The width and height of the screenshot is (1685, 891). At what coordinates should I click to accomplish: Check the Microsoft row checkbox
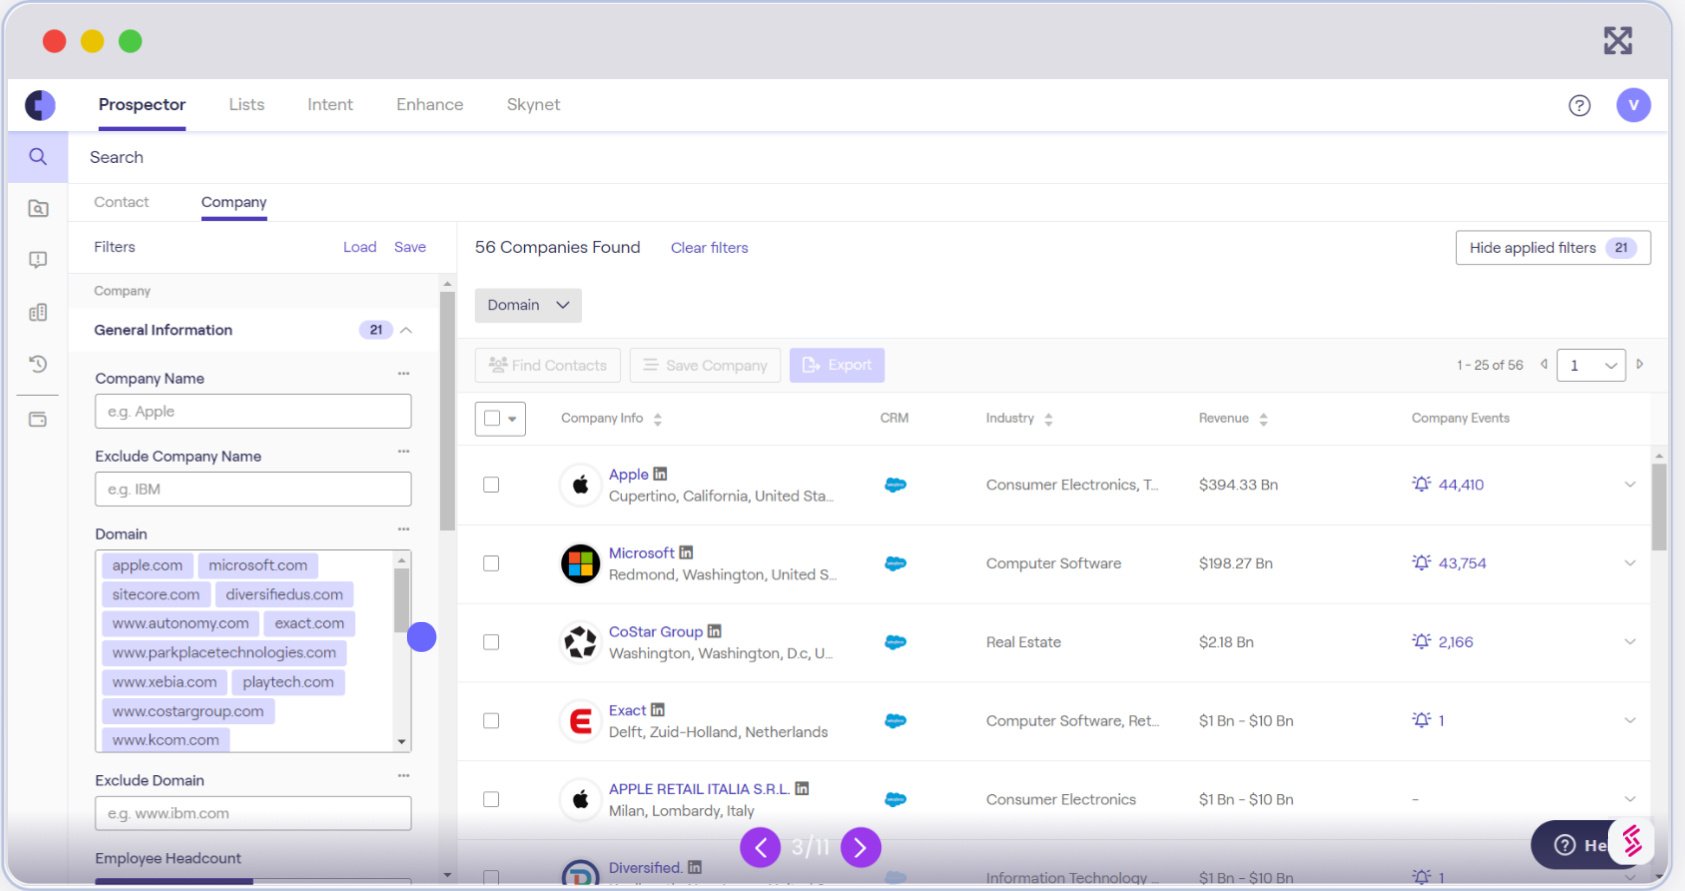click(491, 563)
